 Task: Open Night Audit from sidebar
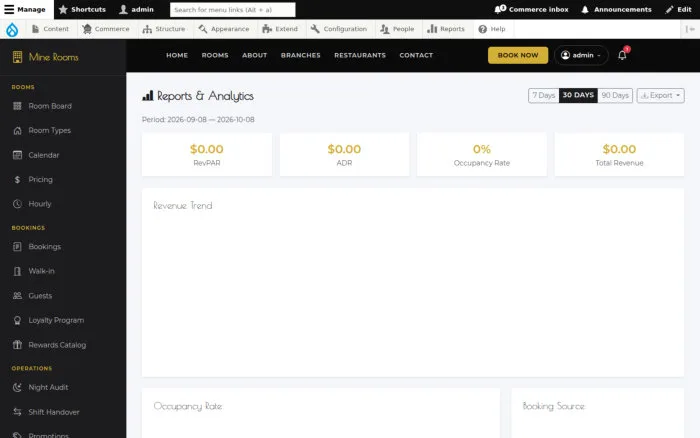click(63, 388)
